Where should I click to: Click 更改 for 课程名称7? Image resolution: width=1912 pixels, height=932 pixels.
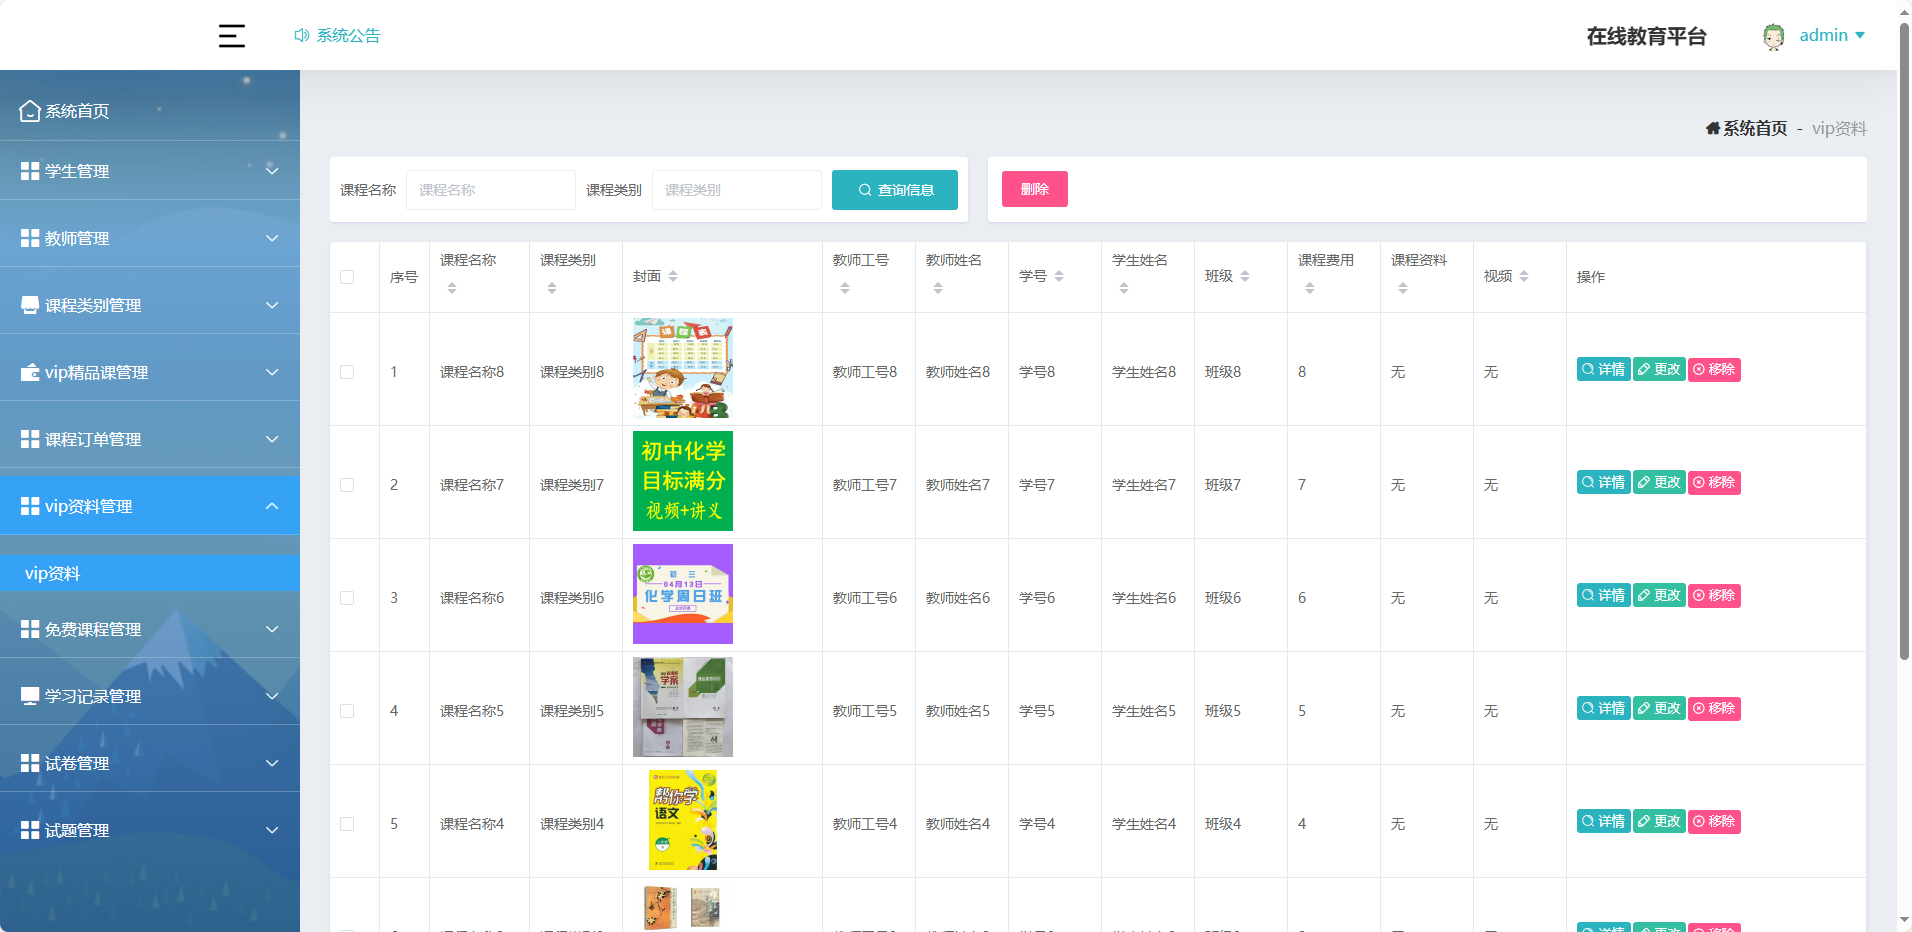tap(1659, 482)
